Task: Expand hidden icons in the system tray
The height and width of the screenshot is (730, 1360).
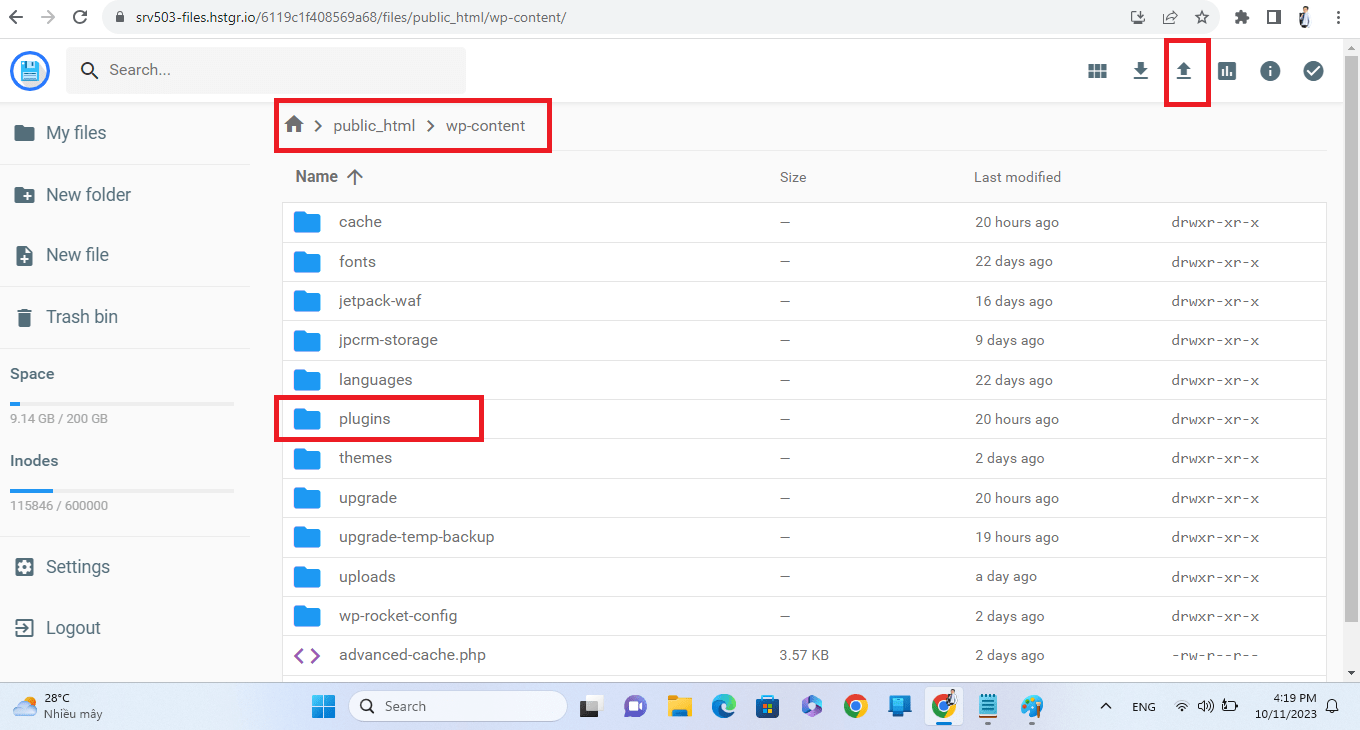Action: coord(1106,706)
